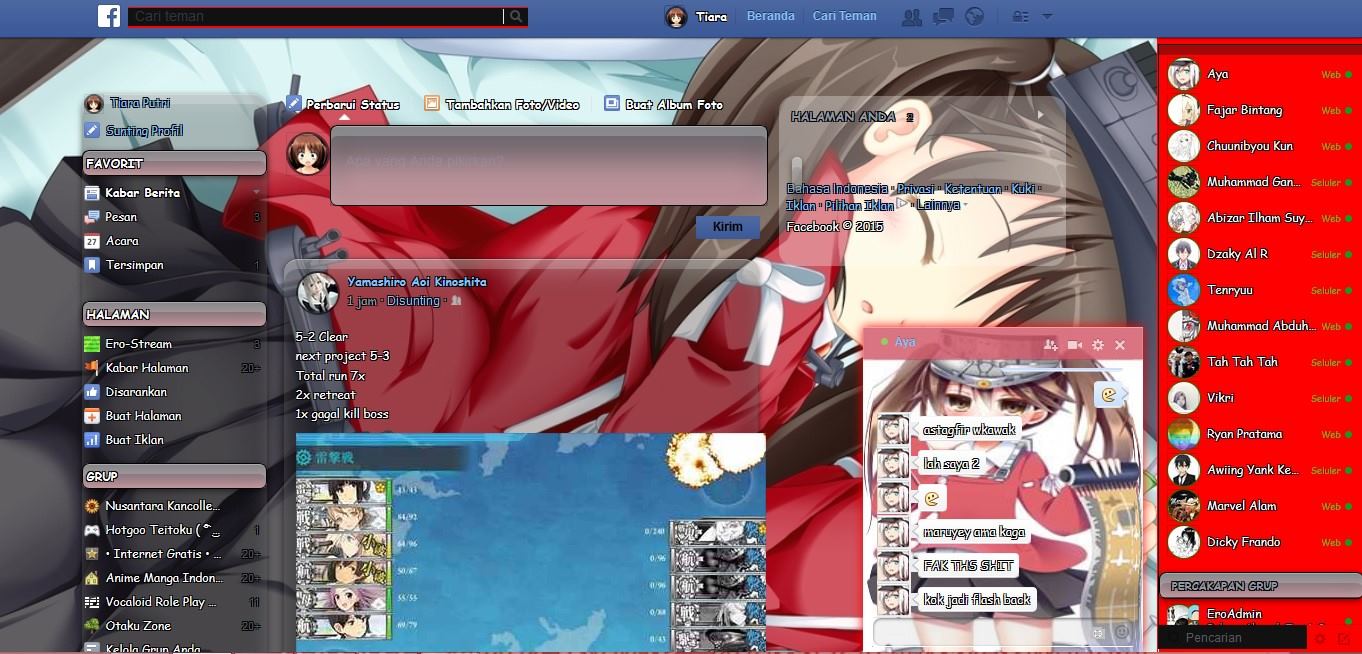Image resolution: width=1362 pixels, height=654 pixels.
Task: Open the Sunting Profil link
Action: tap(145, 130)
